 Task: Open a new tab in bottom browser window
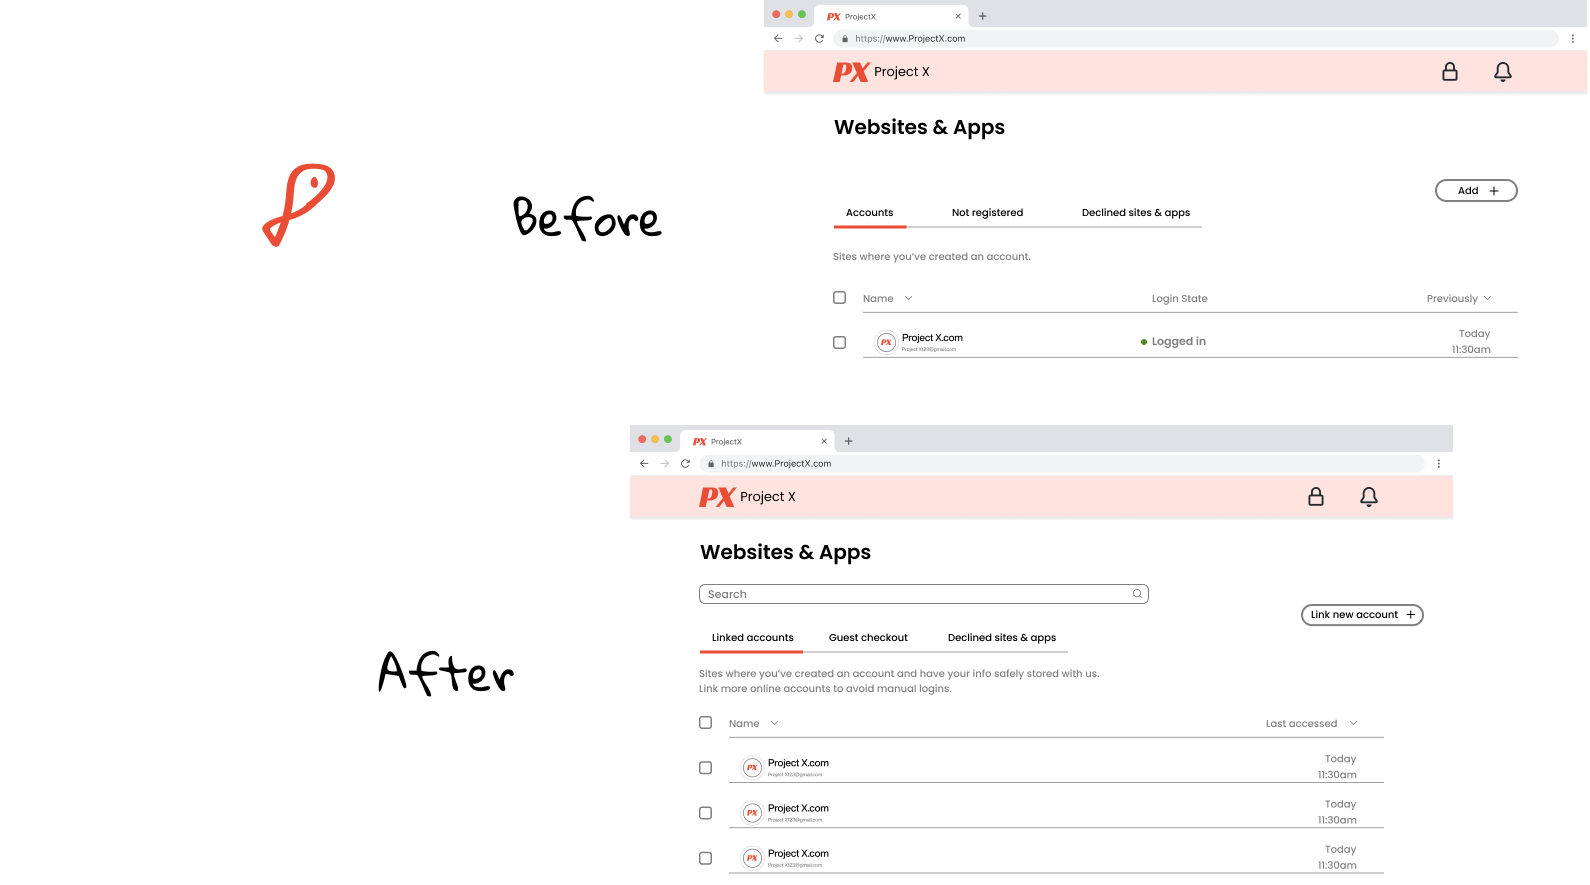point(848,441)
